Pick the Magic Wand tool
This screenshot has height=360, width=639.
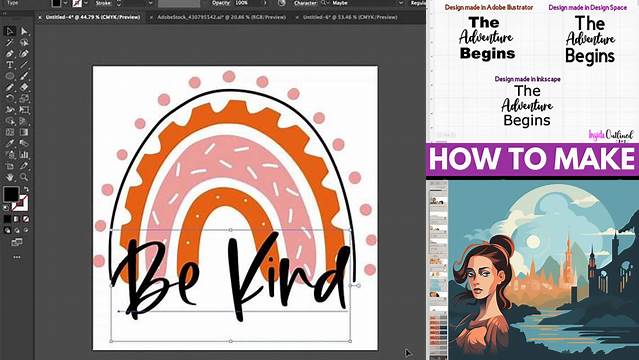[10, 42]
